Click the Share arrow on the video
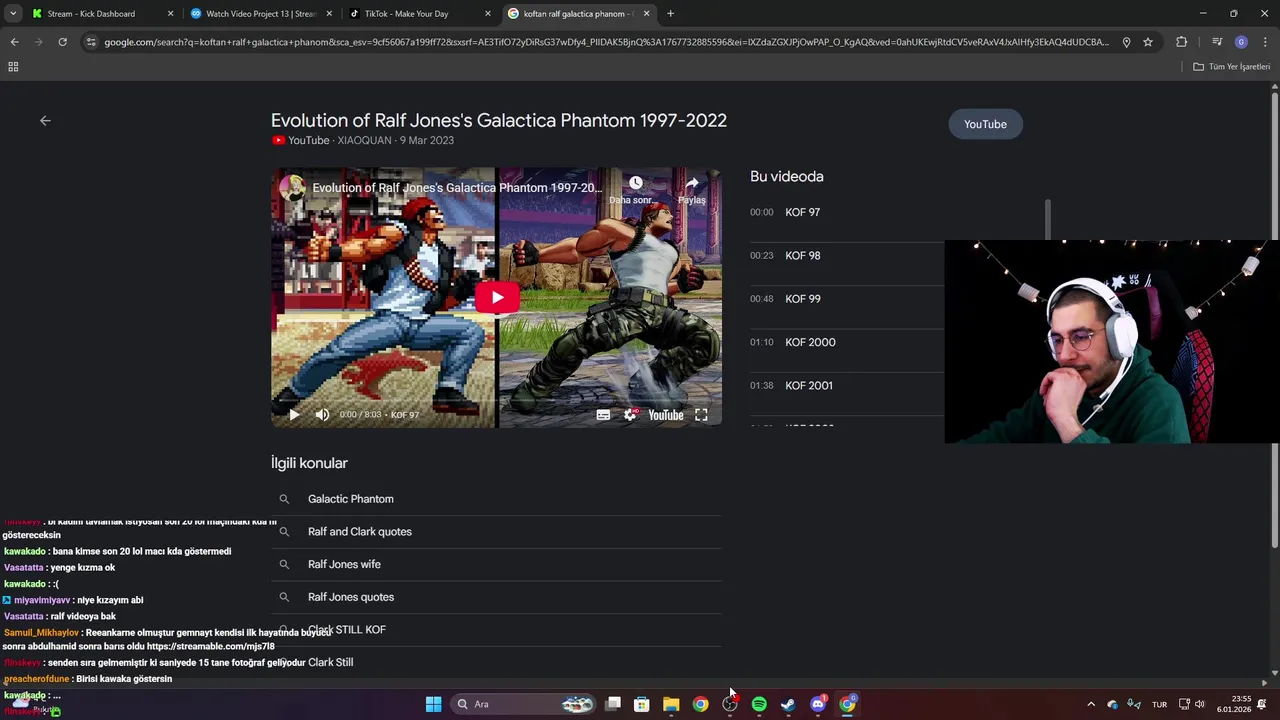 click(692, 183)
